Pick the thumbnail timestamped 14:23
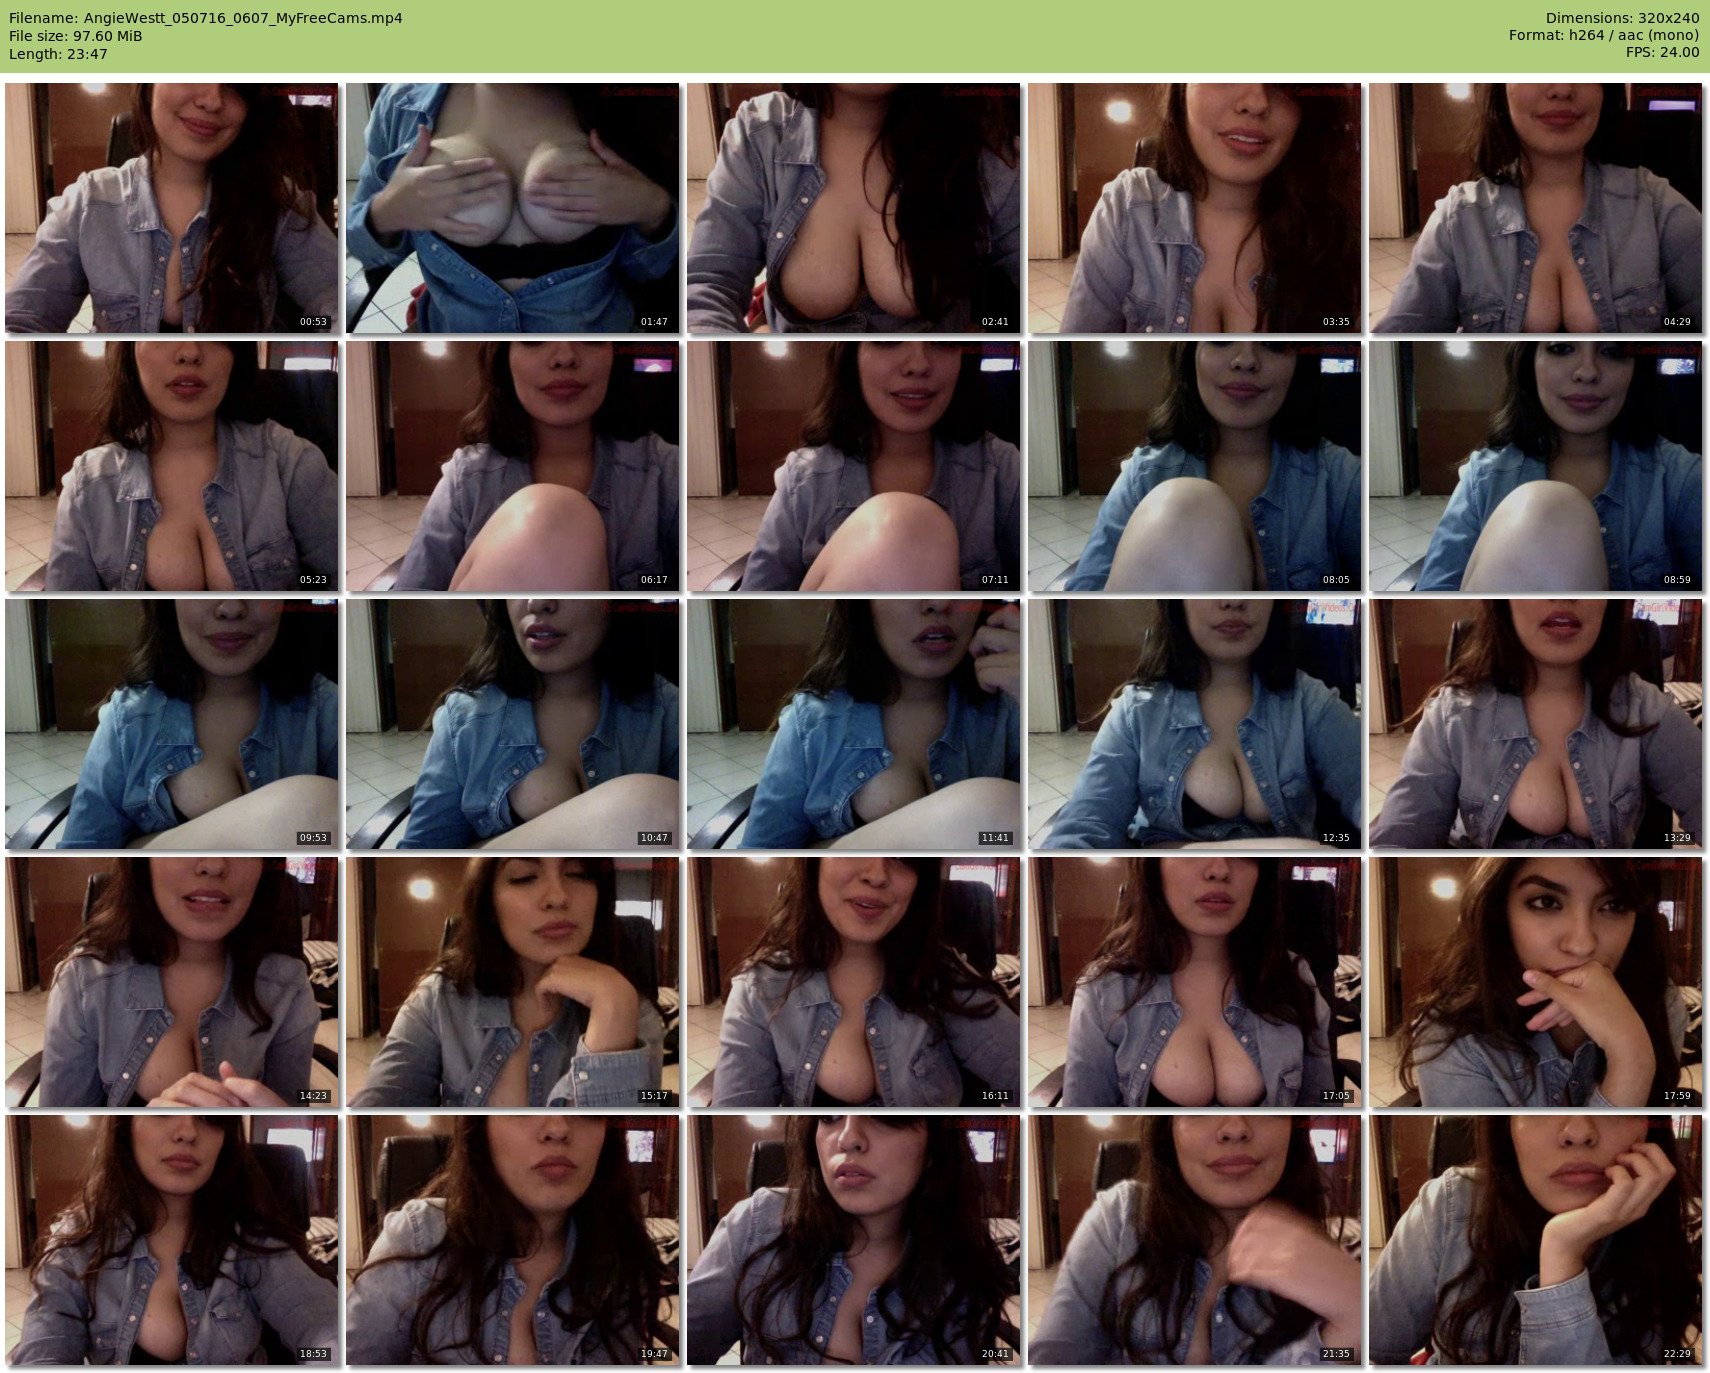The width and height of the screenshot is (1710, 1373). (171, 982)
